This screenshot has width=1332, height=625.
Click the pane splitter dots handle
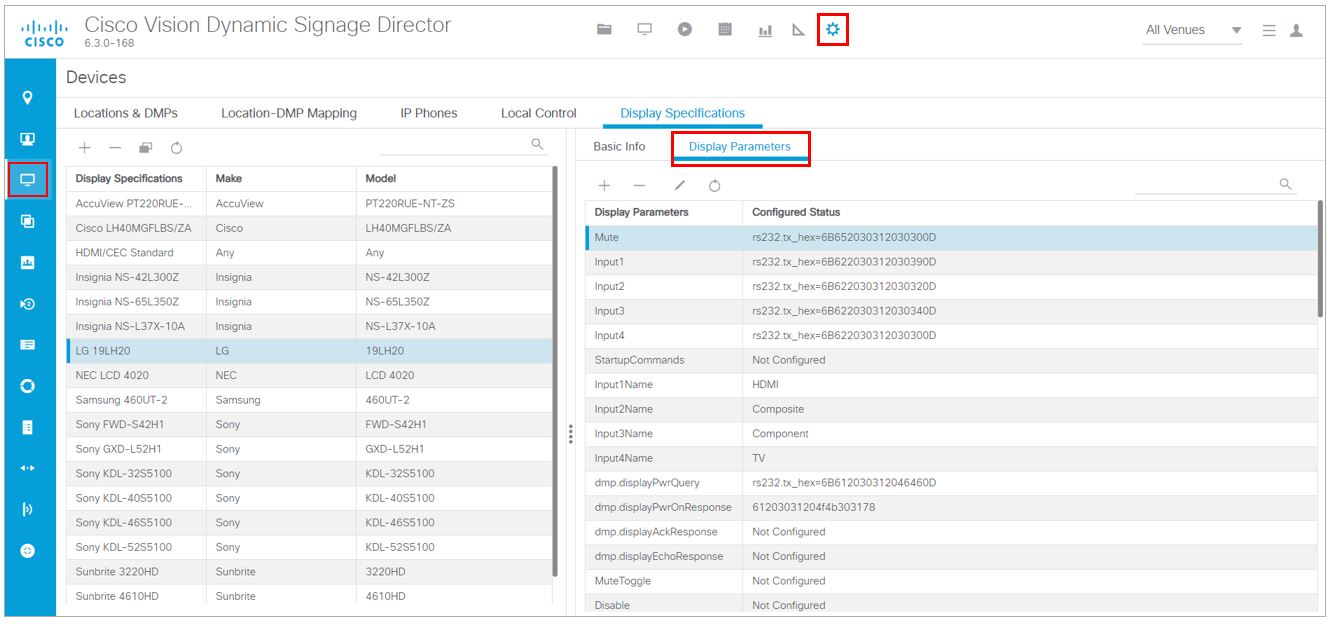pos(570,434)
